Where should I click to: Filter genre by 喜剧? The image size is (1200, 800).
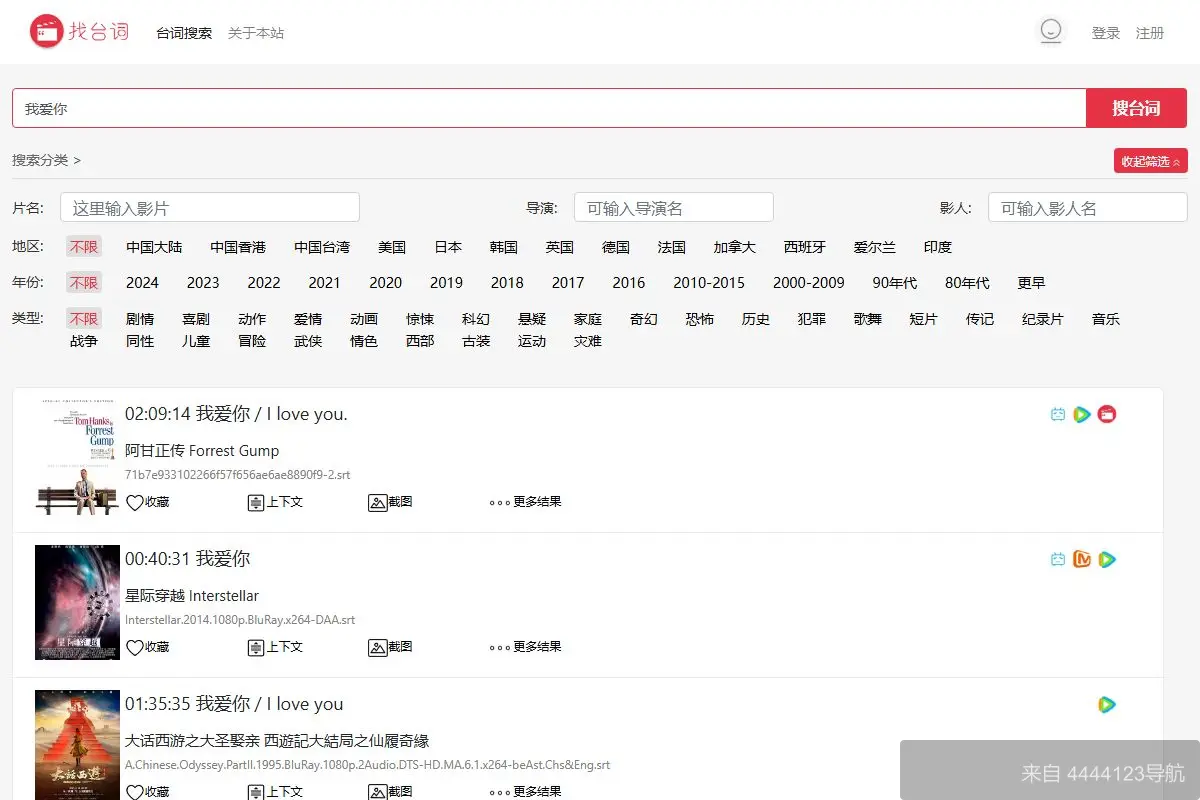(x=196, y=319)
